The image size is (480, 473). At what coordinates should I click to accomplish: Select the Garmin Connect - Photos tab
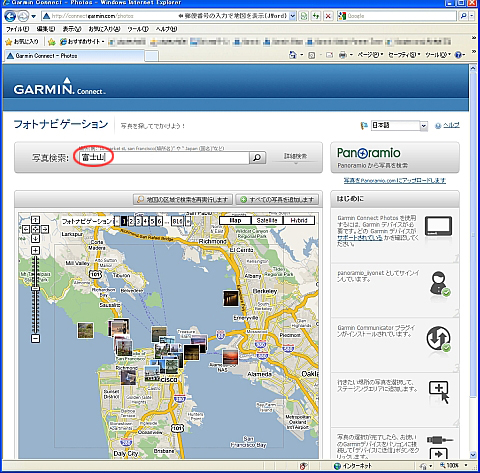pos(75,56)
